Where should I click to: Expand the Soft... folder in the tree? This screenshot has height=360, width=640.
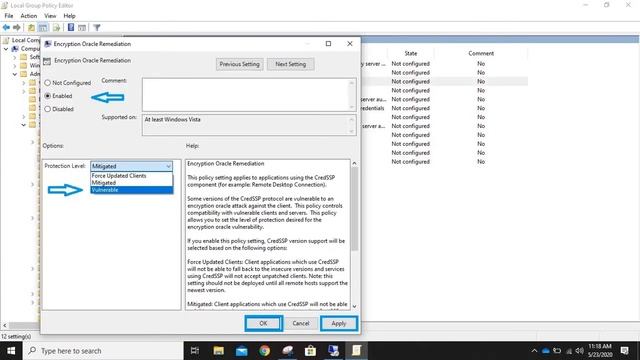15,58
